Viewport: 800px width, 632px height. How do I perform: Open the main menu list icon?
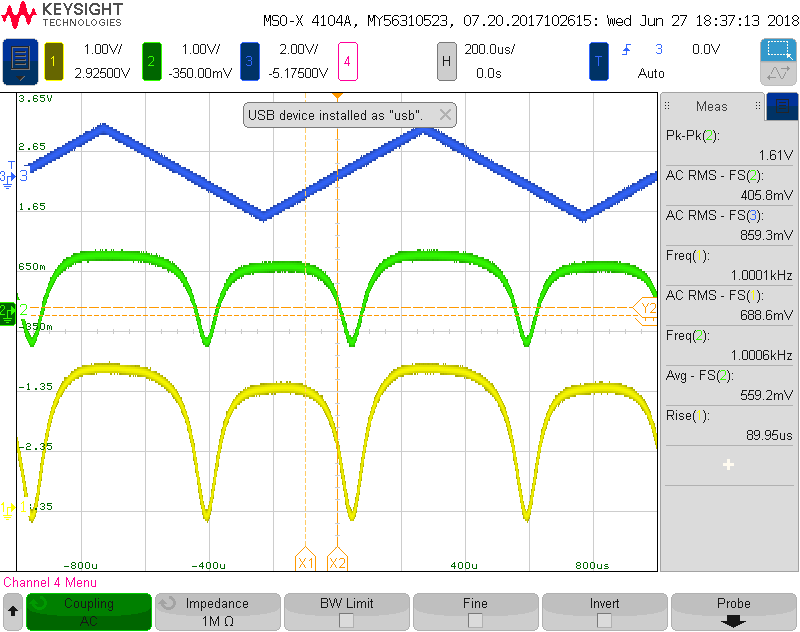[20, 62]
